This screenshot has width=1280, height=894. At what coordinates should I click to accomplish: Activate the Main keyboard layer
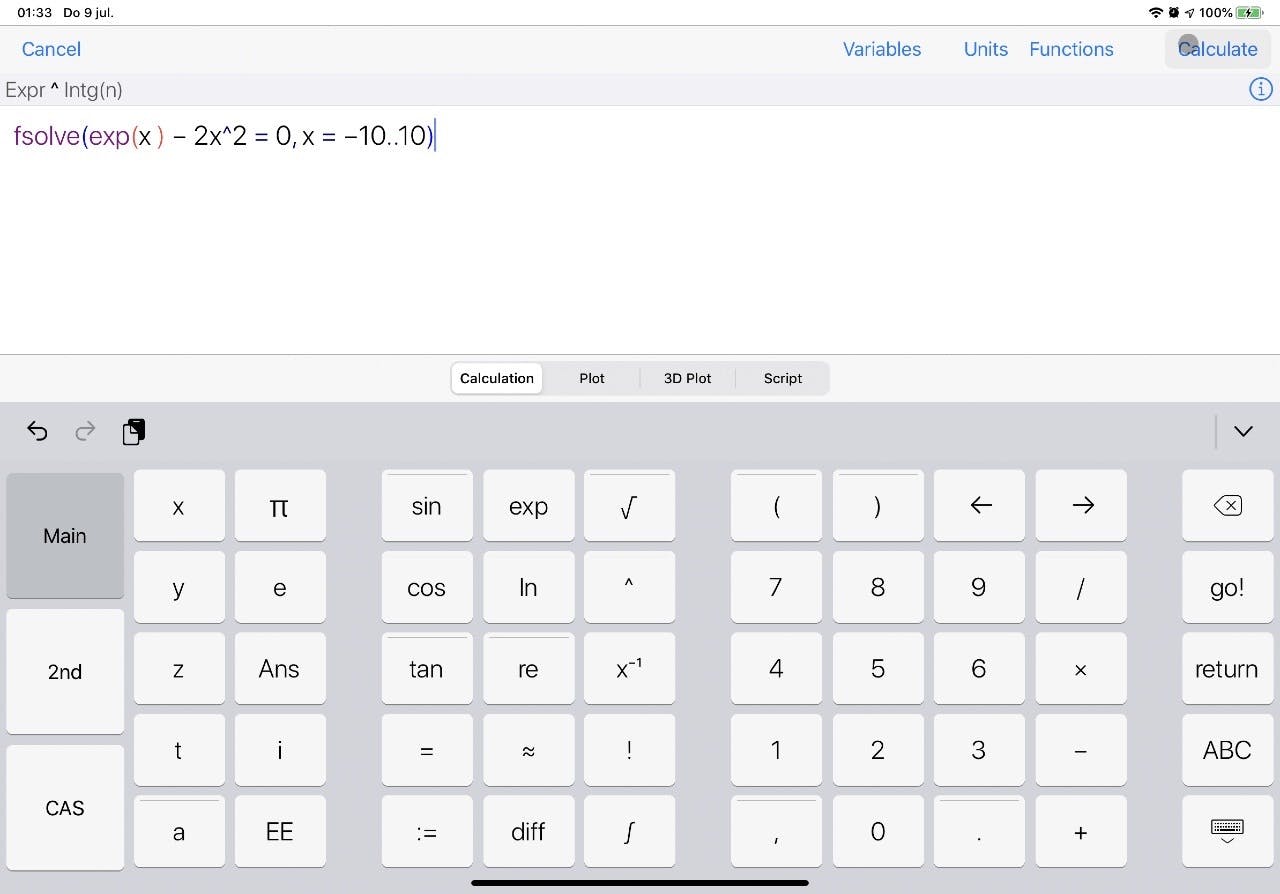(x=64, y=536)
